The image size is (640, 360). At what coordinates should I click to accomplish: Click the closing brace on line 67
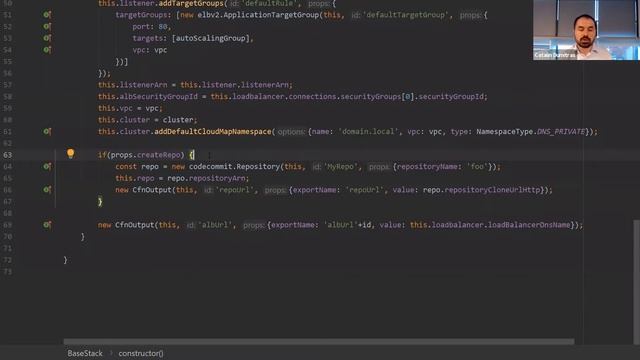point(100,202)
